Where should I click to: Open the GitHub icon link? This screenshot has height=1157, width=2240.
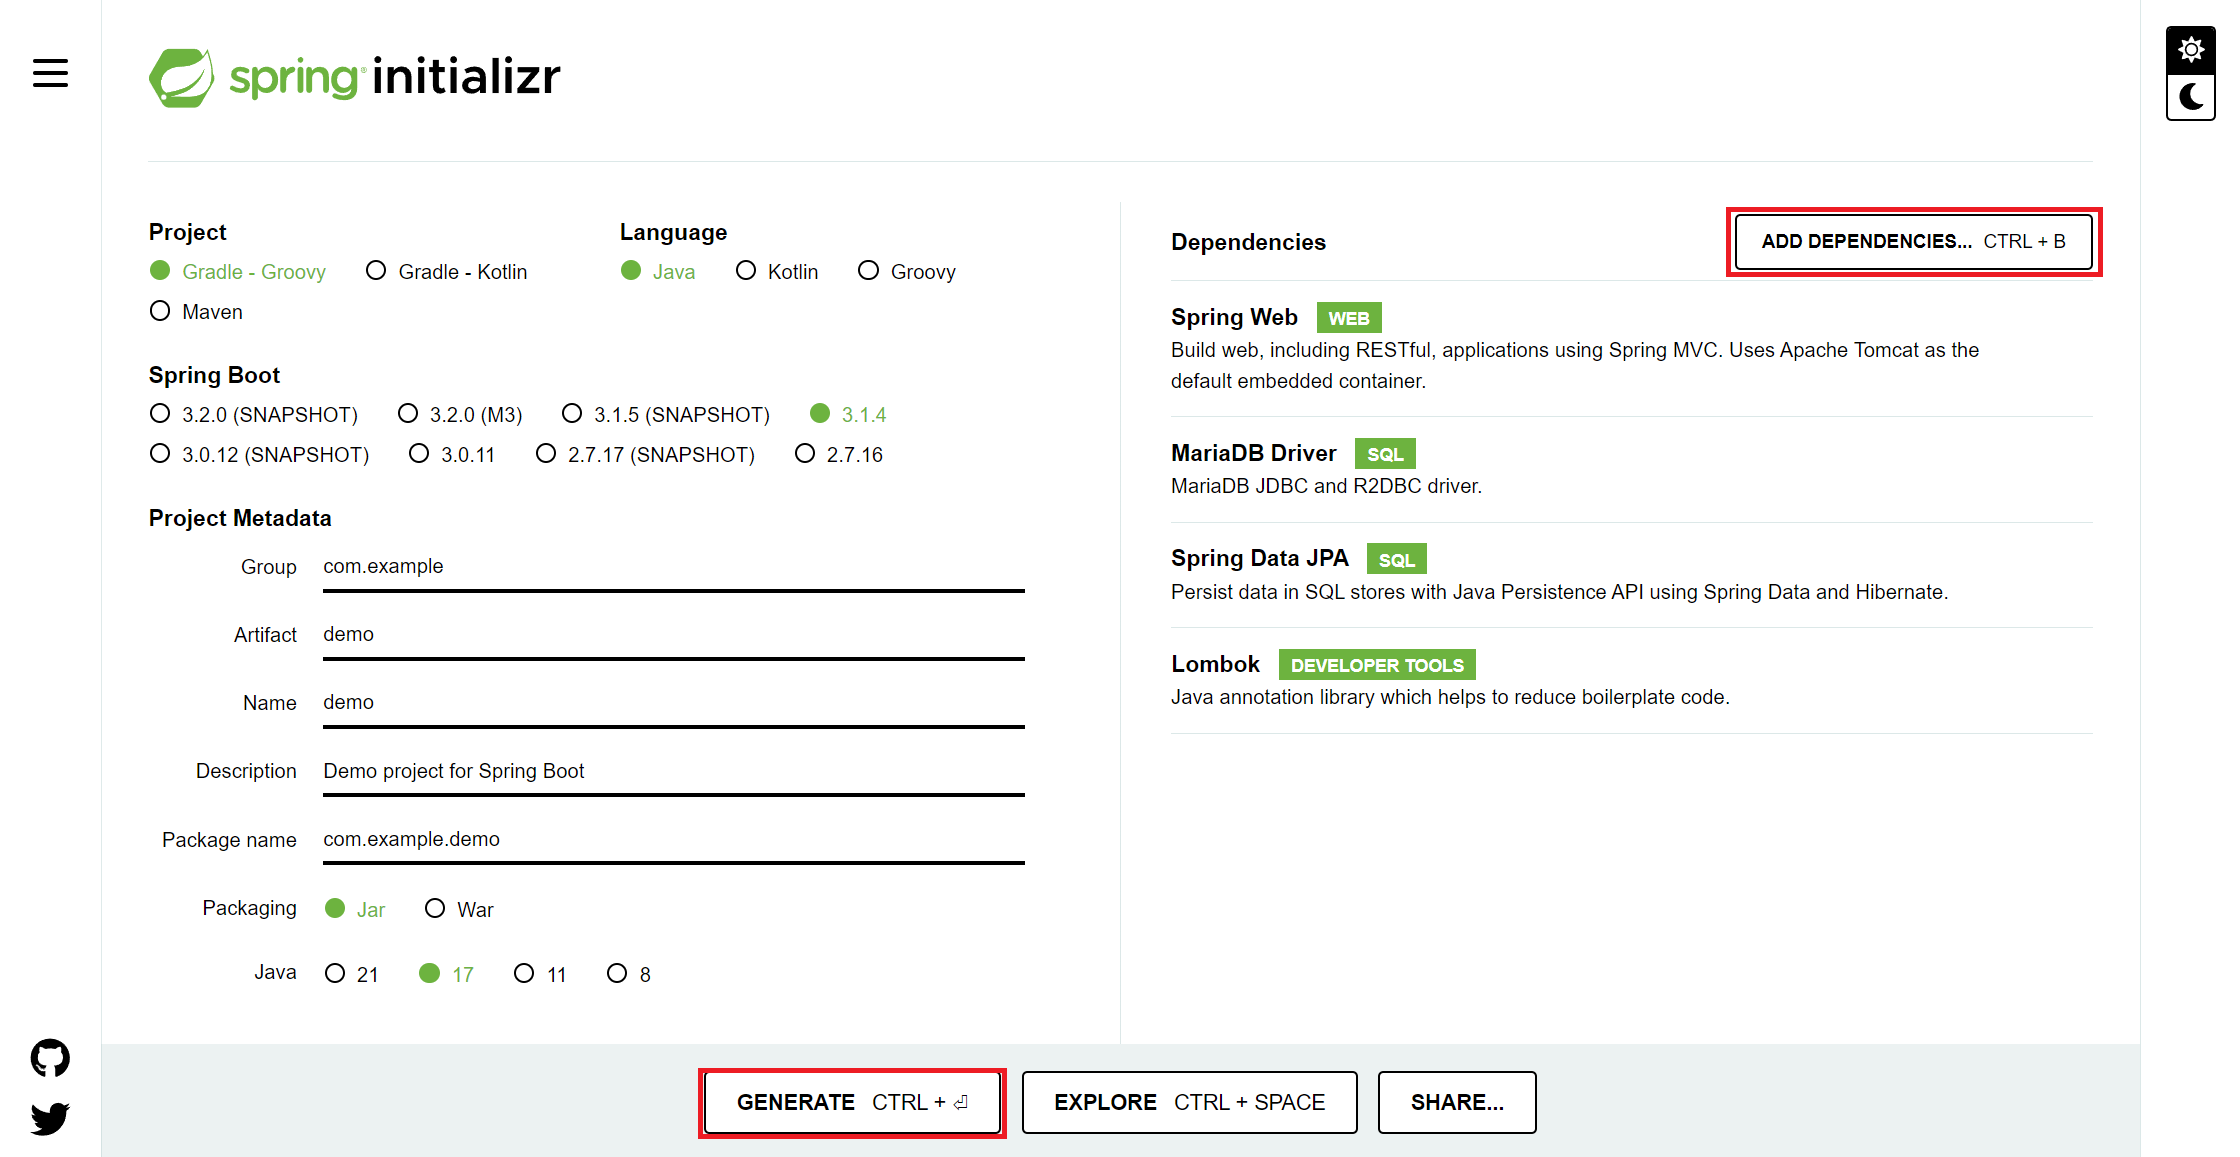(50, 1057)
